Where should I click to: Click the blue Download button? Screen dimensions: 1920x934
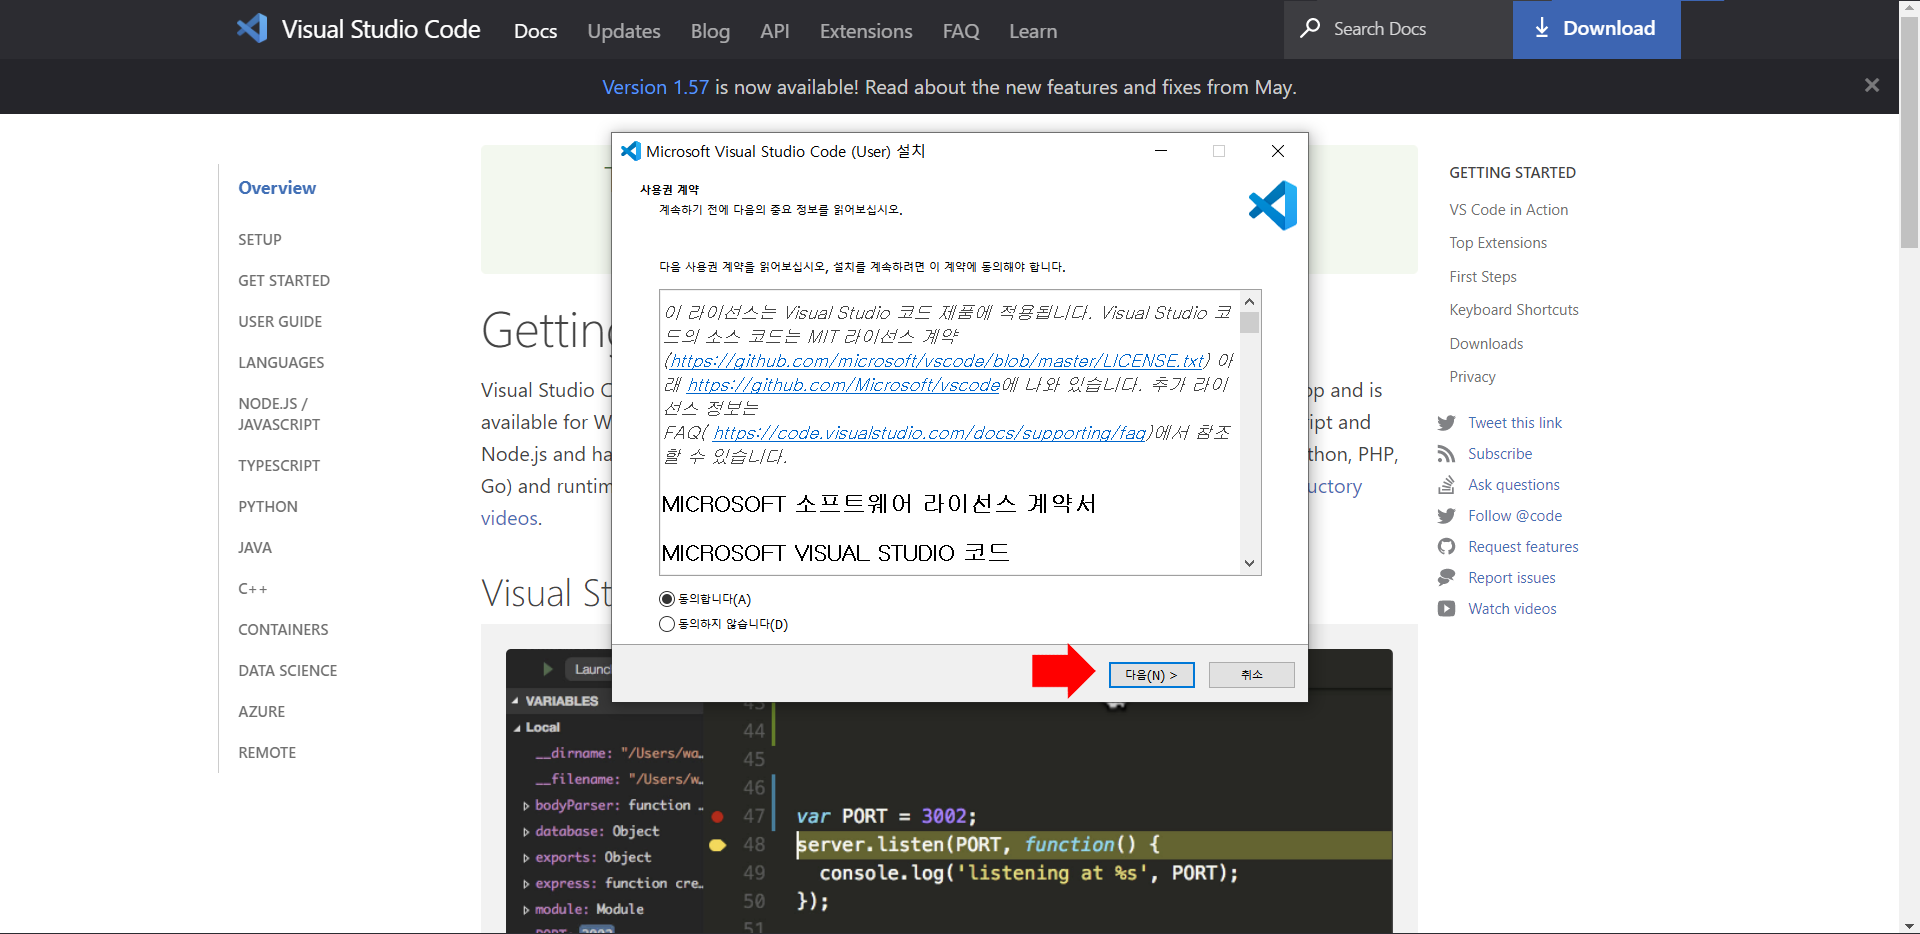pyautogui.click(x=1596, y=29)
